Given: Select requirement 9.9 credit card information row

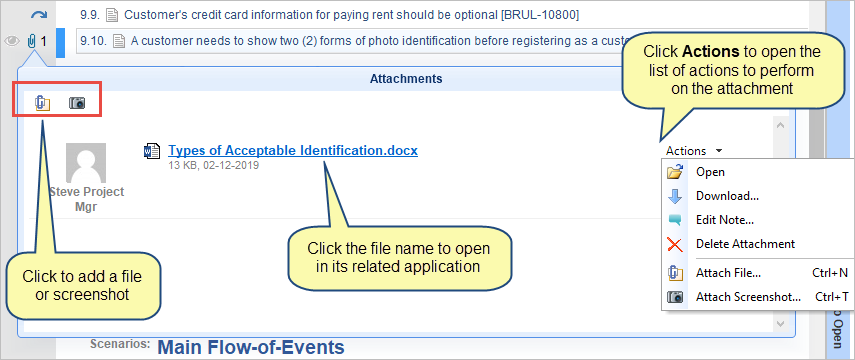Looking at the screenshot, I should pyautogui.click(x=351, y=15).
